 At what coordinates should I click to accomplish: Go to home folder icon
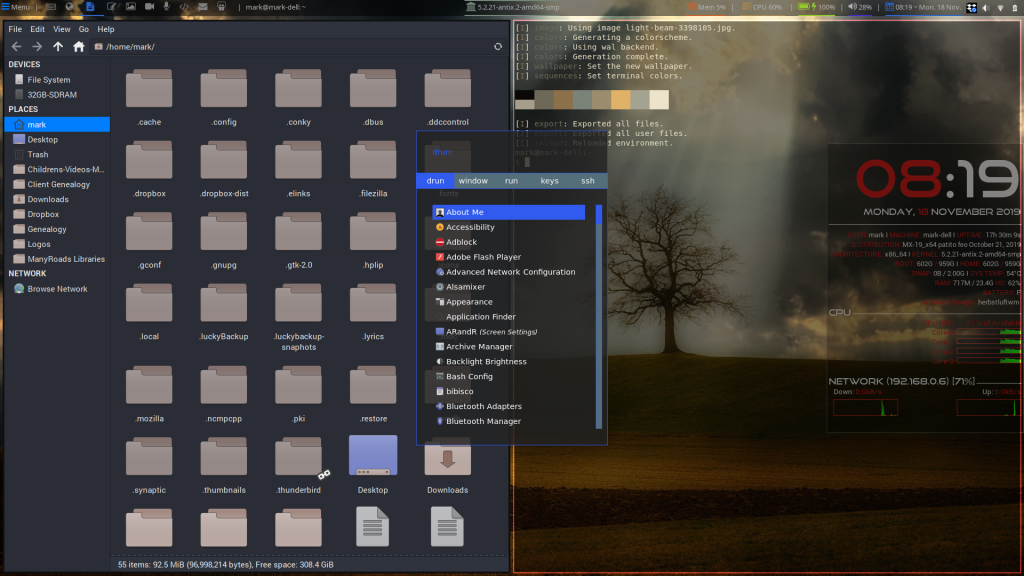coord(79,46)
